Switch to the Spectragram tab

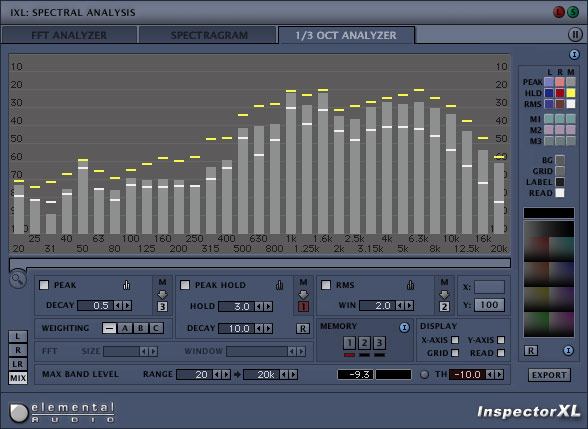click(209, 35)
